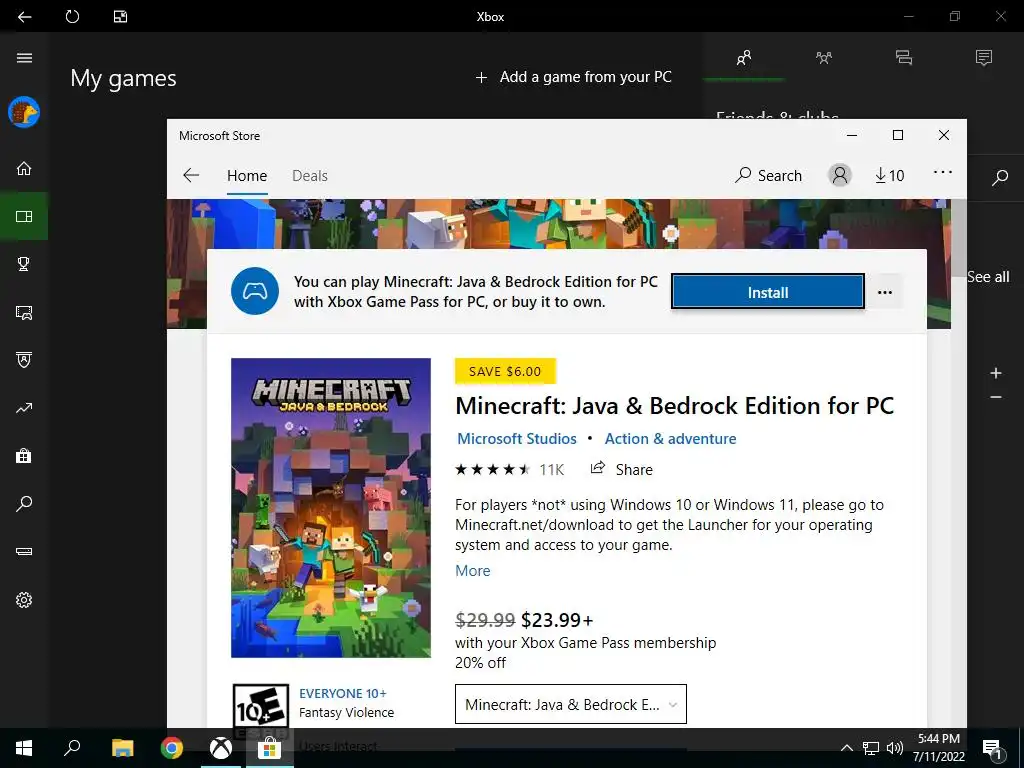Show hidden system tray icons

coord(846,748)
